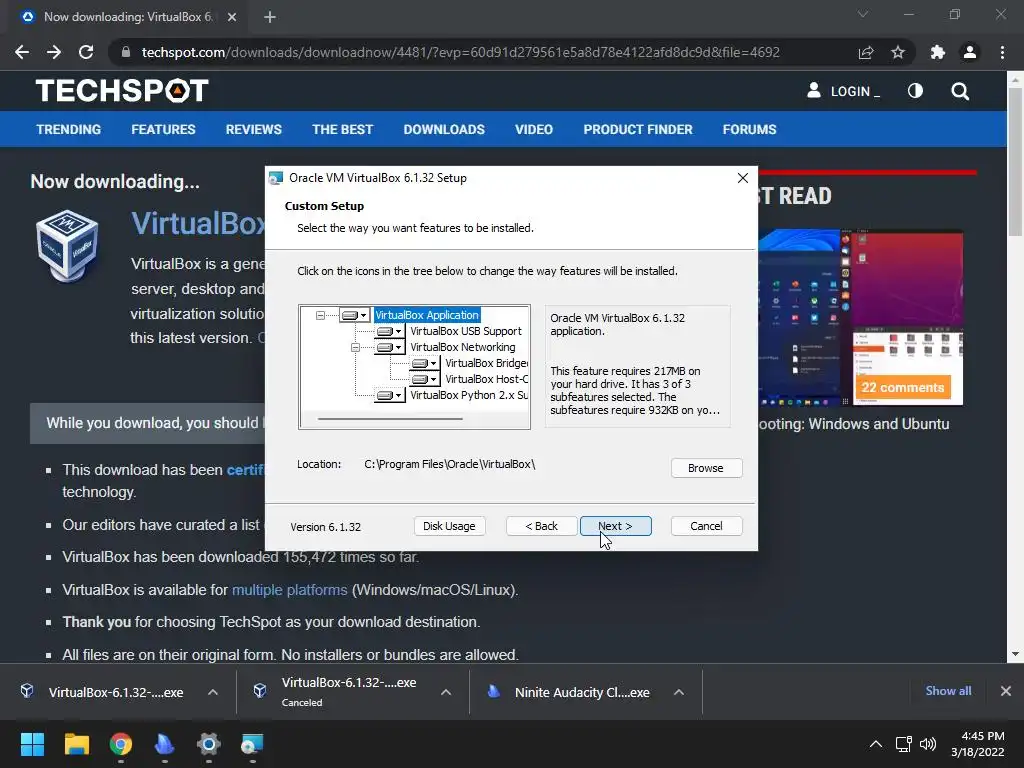Open Chrome from the taskbar
Screen dimensions: 1024x768
coord(121,744)
